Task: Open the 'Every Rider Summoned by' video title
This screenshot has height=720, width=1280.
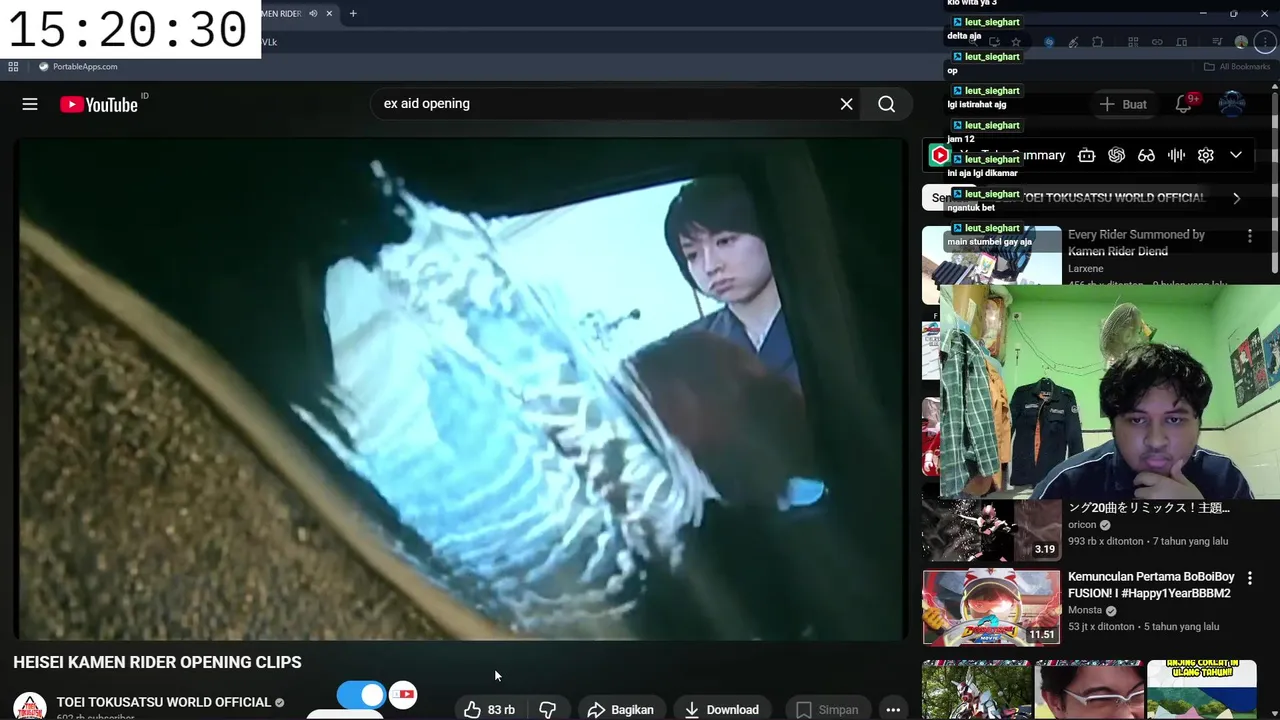Action: coord(1136,243)
